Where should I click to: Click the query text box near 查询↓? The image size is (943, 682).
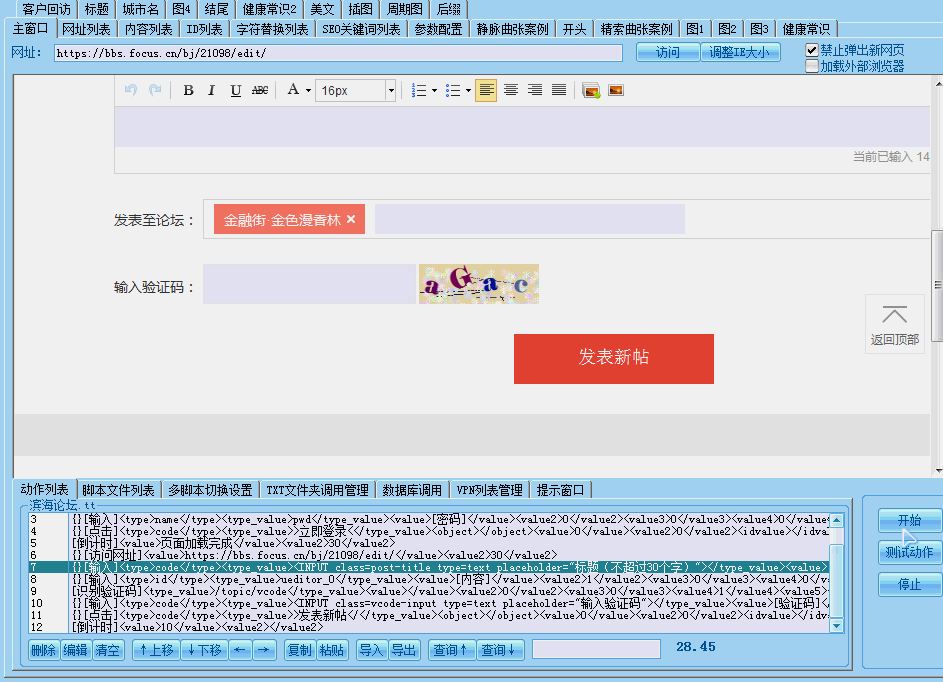click(597, 649)
